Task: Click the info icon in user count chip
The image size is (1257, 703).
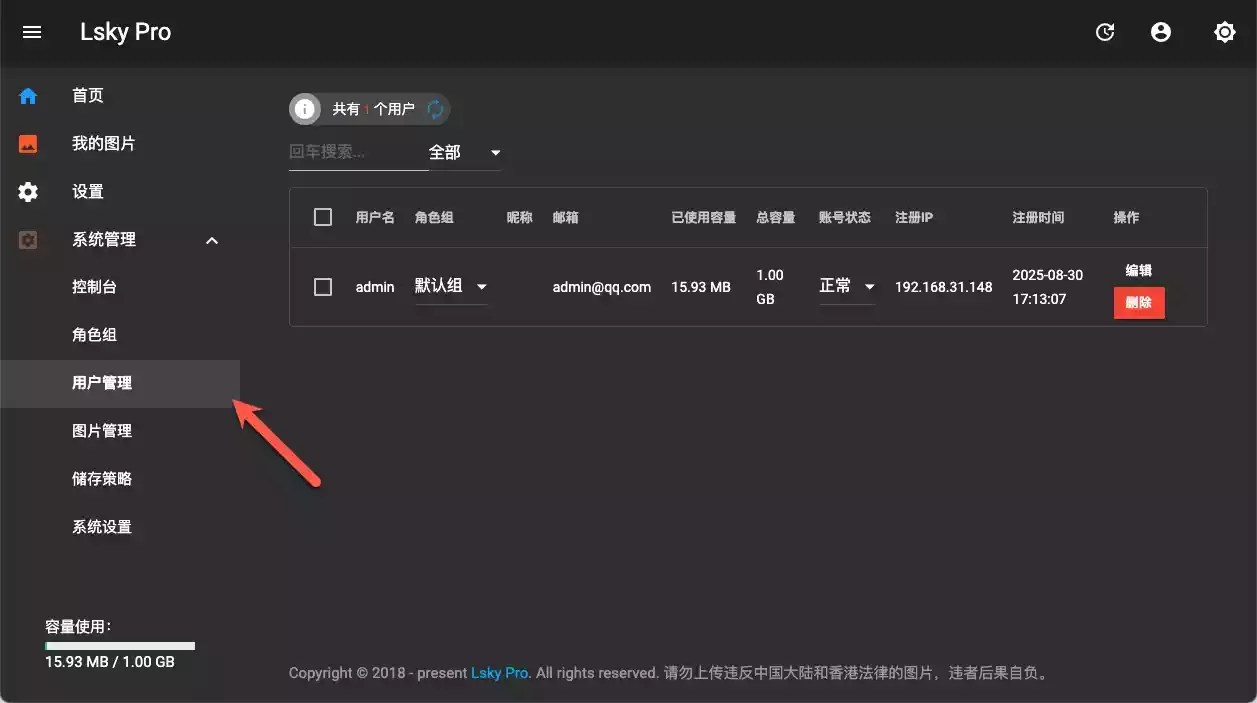Action: coord(305,109)
